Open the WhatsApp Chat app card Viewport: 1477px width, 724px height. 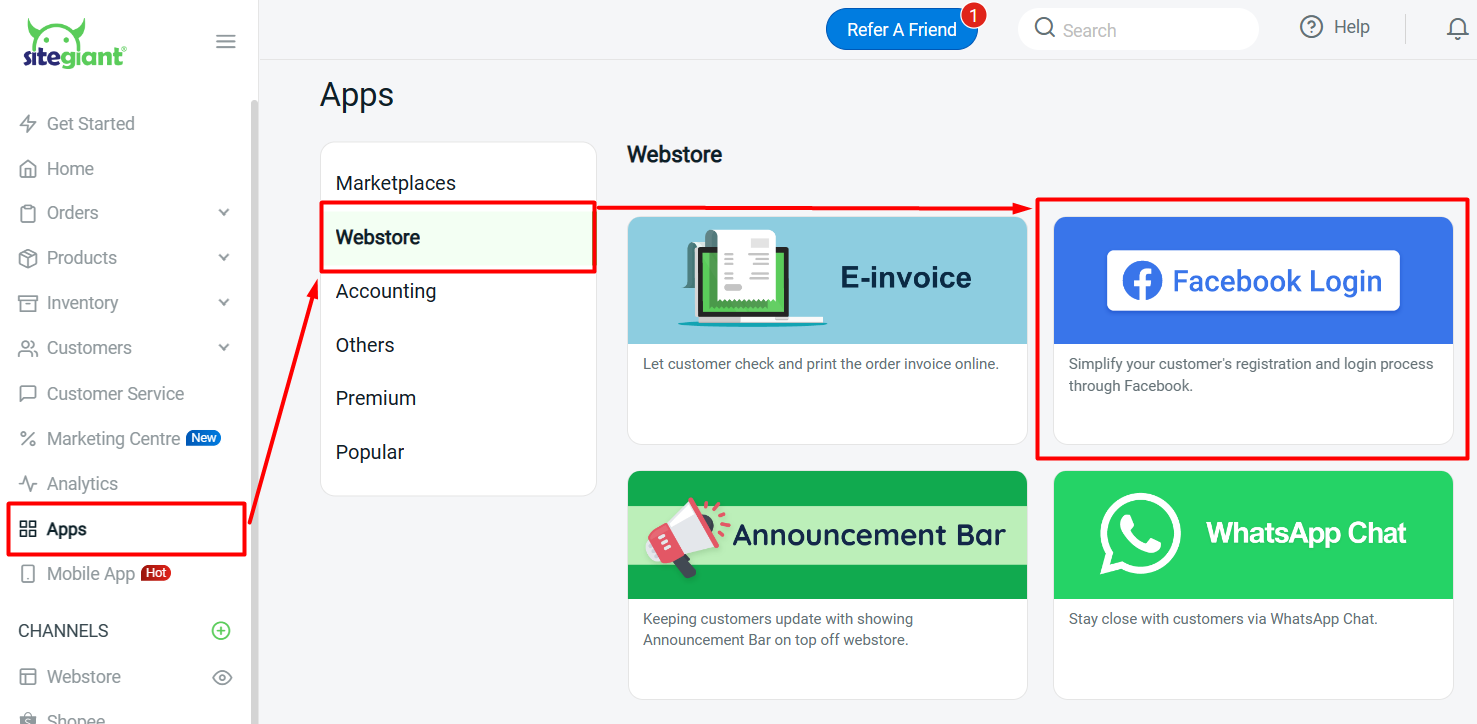coord(1253,585)
